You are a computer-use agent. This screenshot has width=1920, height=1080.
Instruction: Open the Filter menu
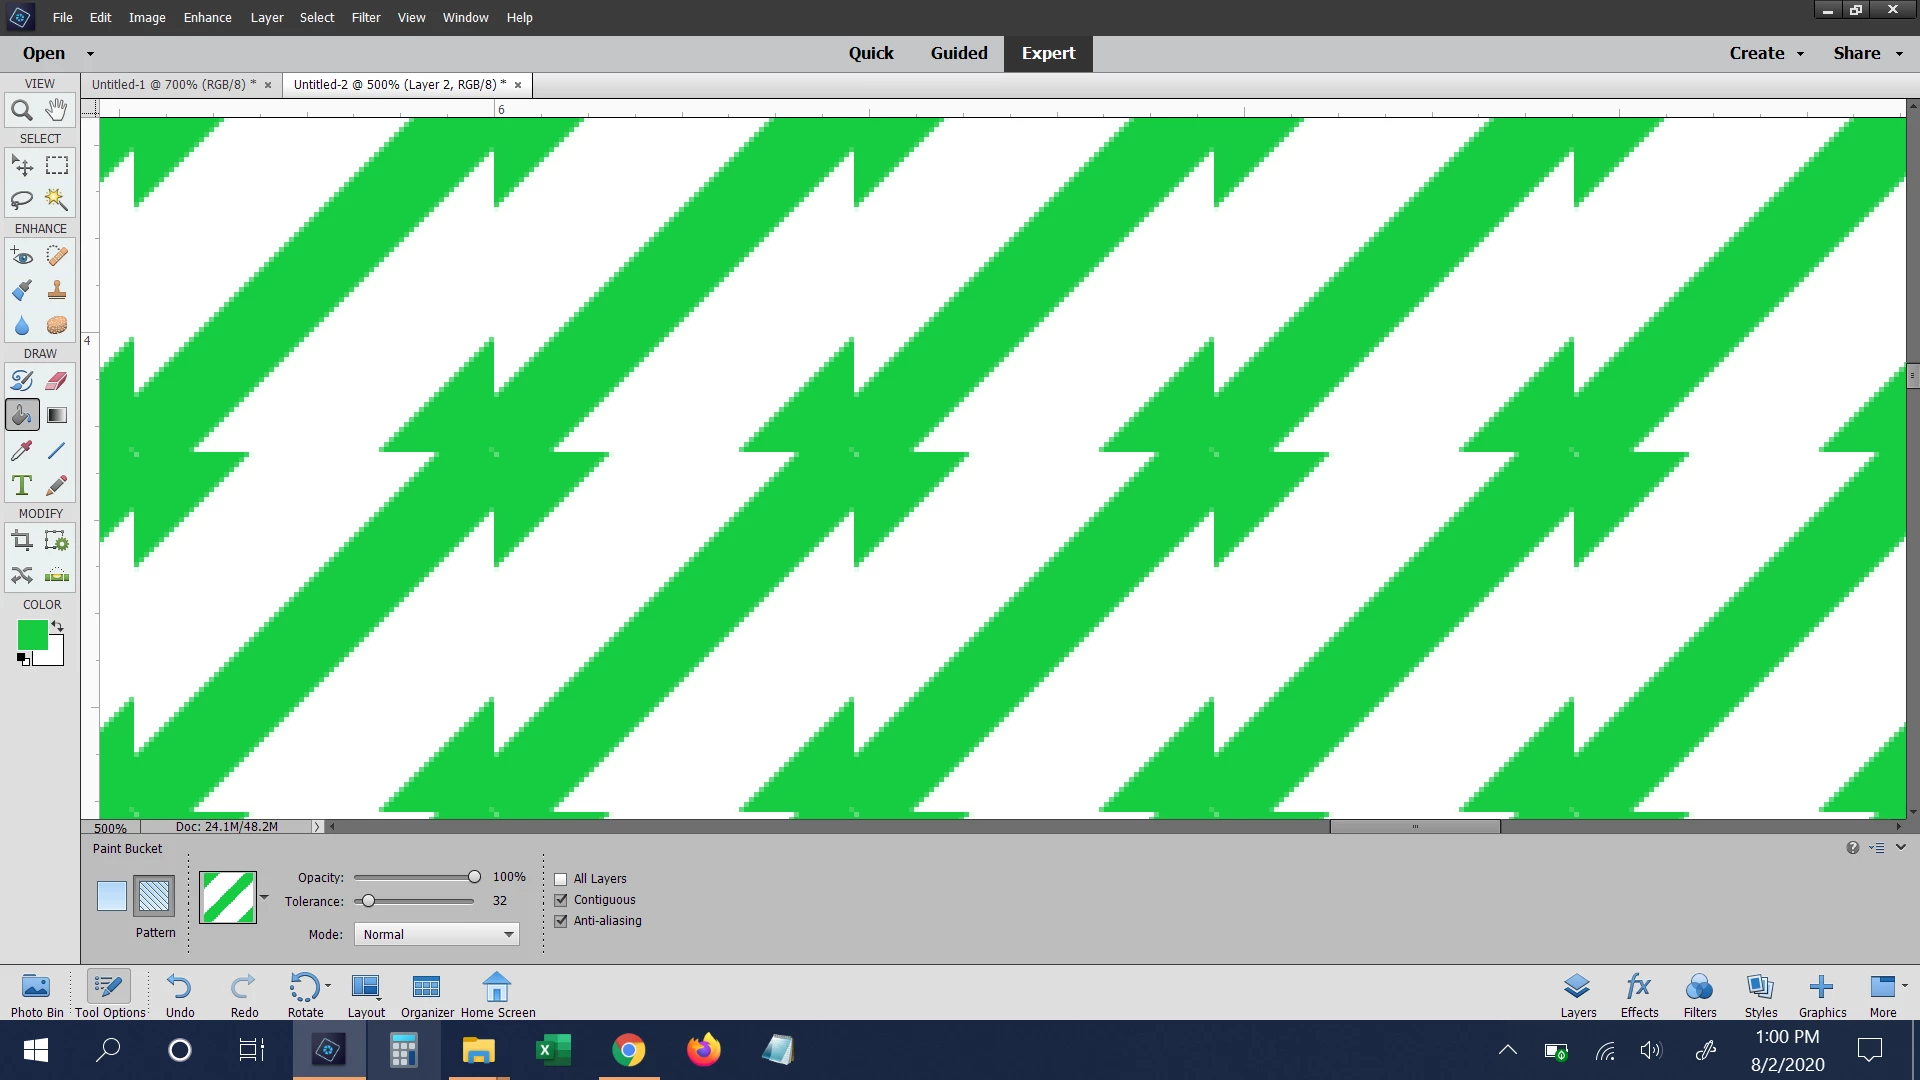[x=365, y=17]
